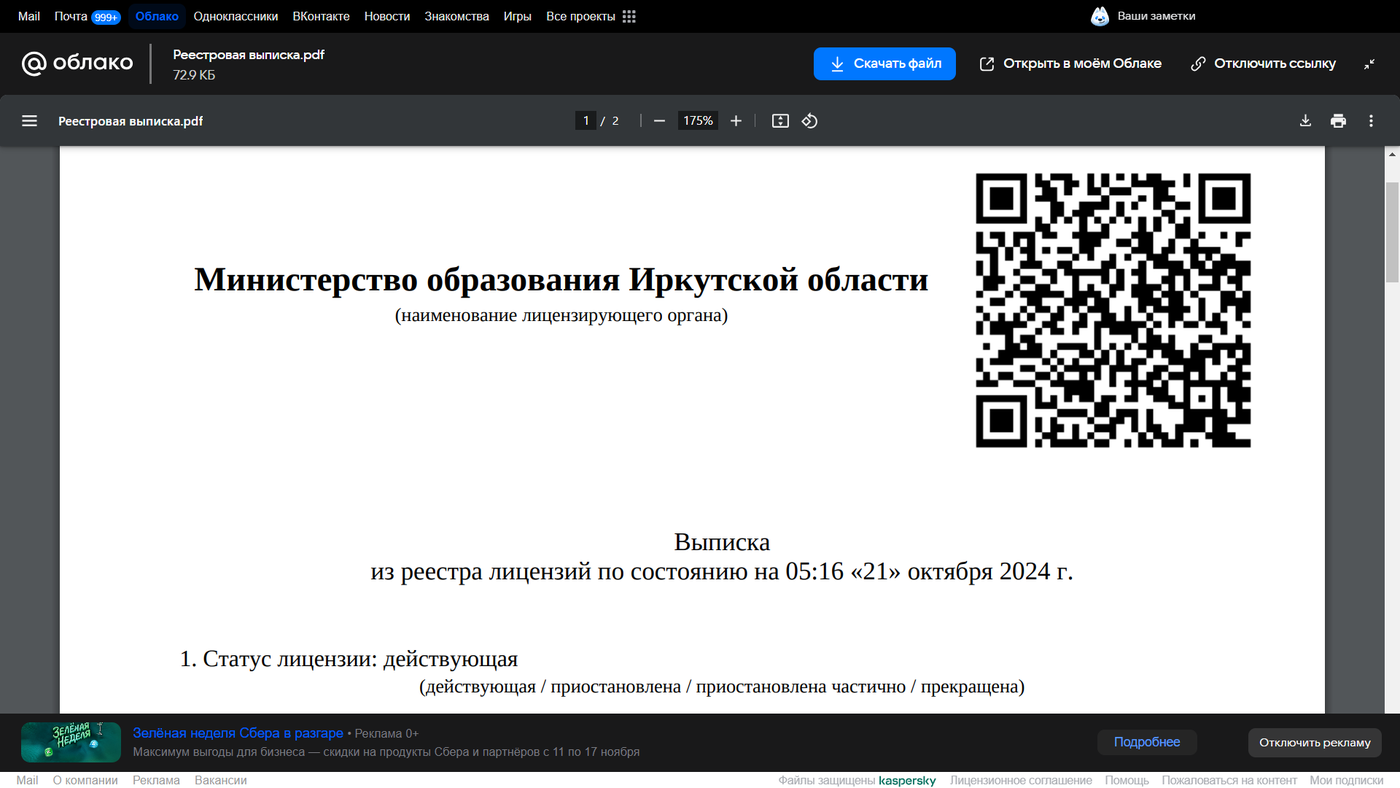Open the PDF viewer more options menu
Image resolution: width=1400 pixels, height=788 pixels.
(x=1370, y=121)
